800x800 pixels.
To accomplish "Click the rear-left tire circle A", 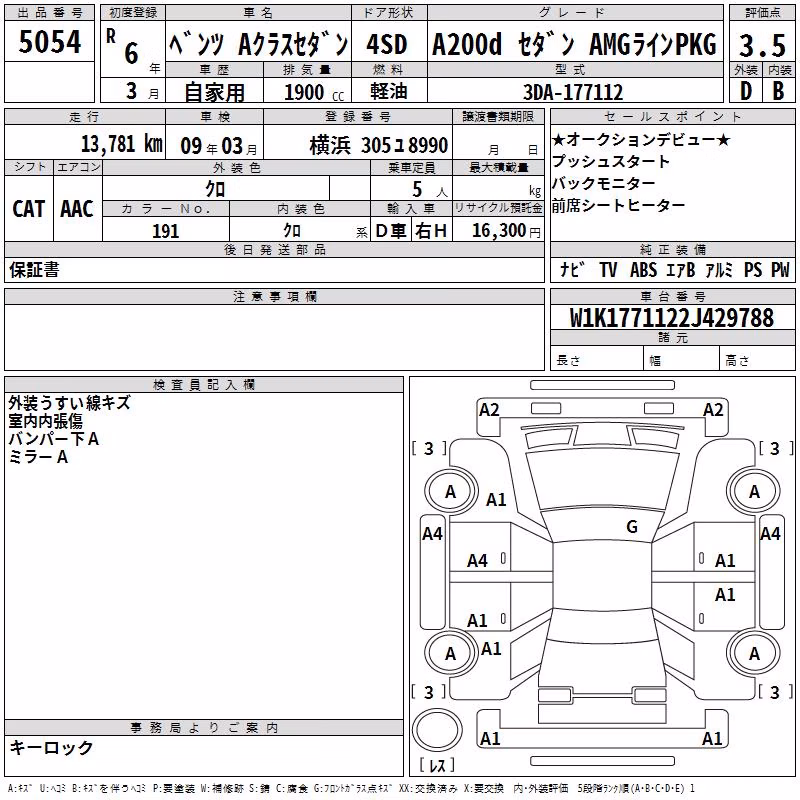I will pos(451,653).
